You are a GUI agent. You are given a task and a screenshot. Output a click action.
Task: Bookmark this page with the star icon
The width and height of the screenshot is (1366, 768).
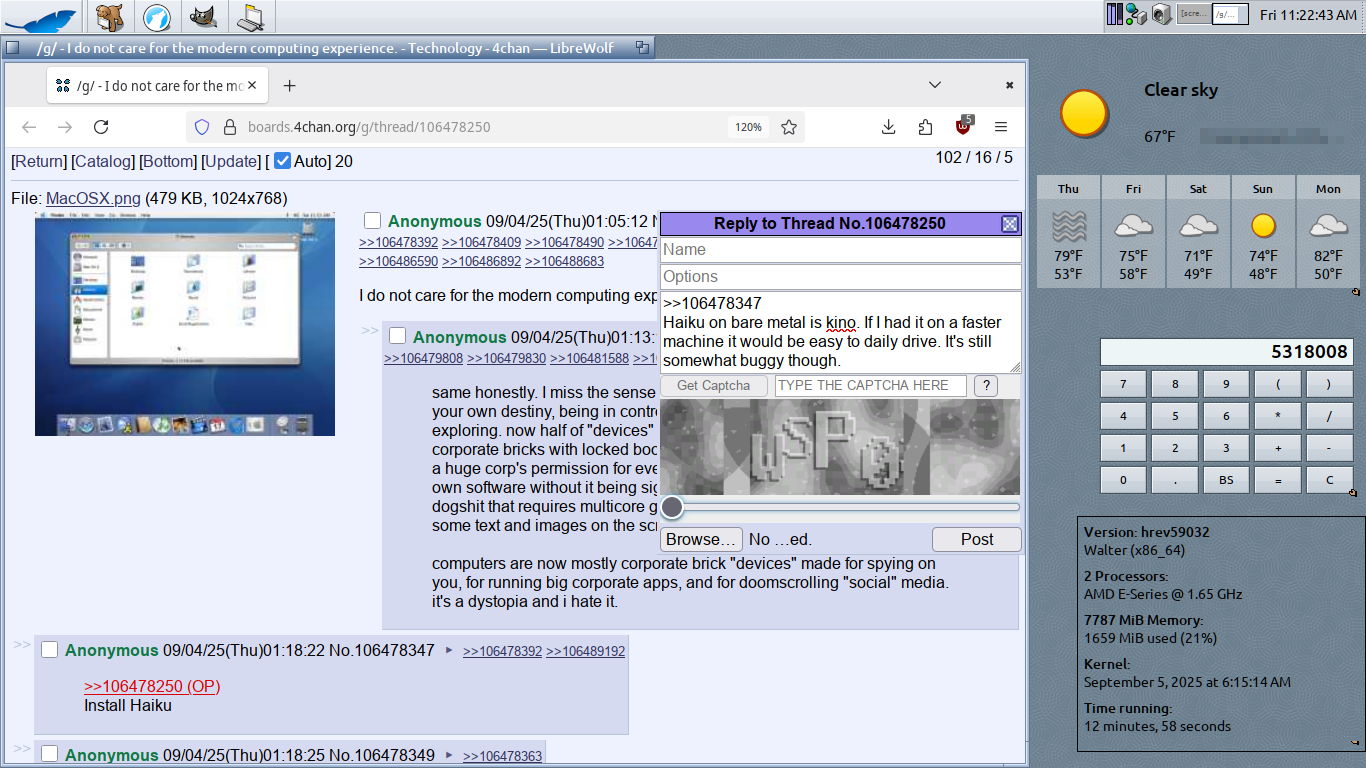pos(789,127)
